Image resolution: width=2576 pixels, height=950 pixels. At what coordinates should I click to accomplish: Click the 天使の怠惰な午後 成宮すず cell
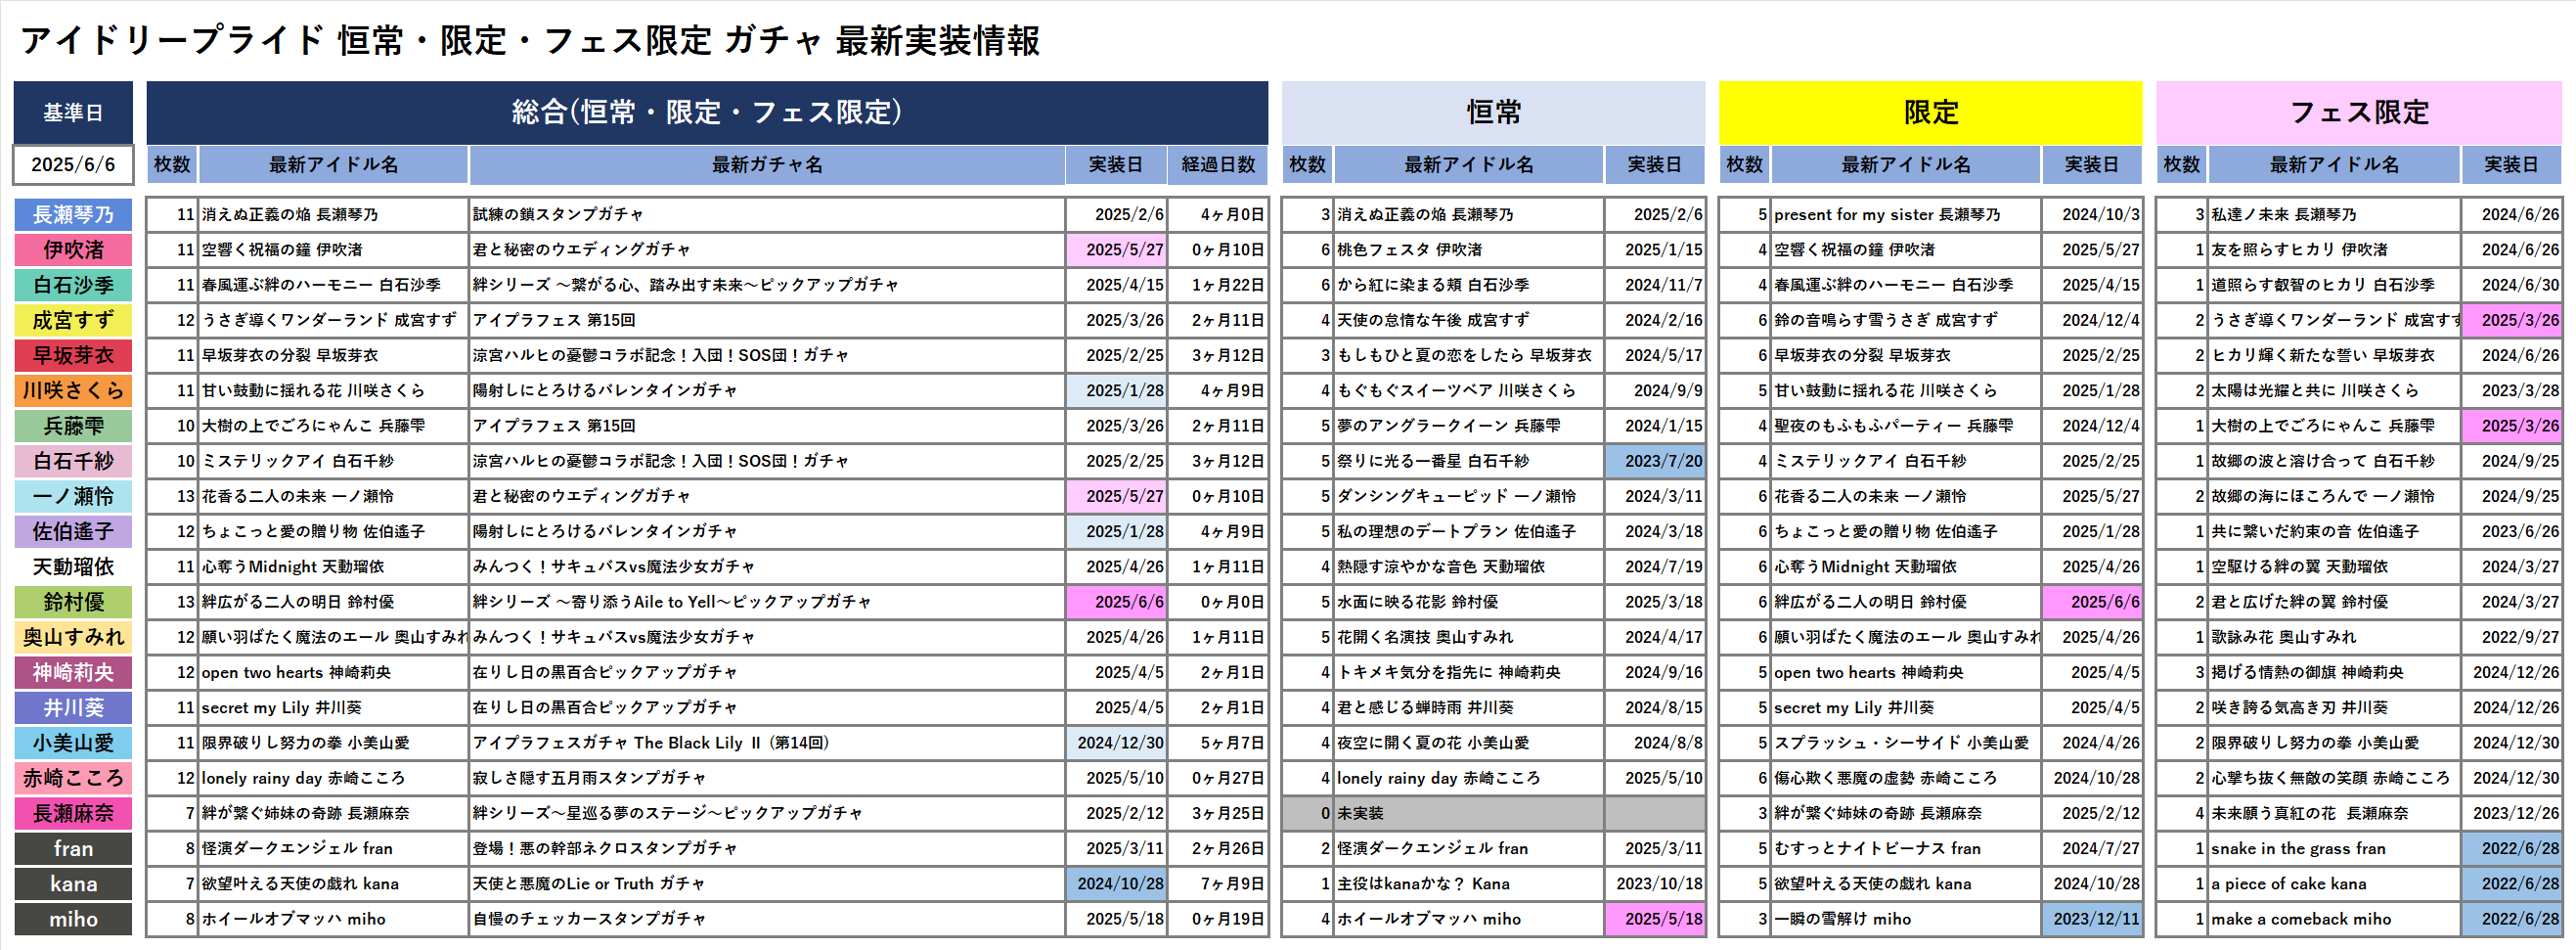(1468, 321)
